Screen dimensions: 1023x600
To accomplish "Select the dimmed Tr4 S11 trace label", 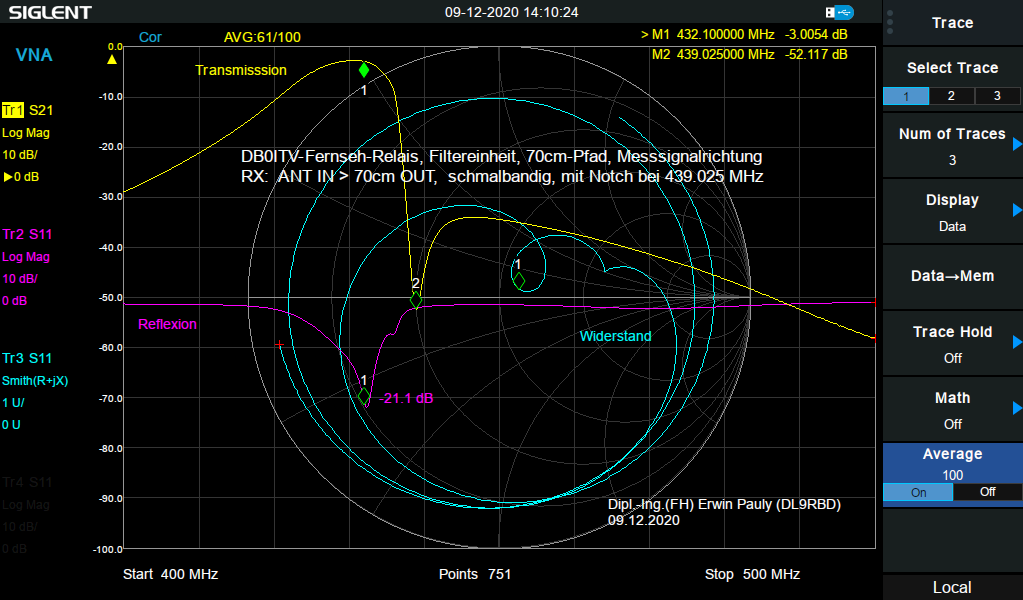I will pos(27,482).
